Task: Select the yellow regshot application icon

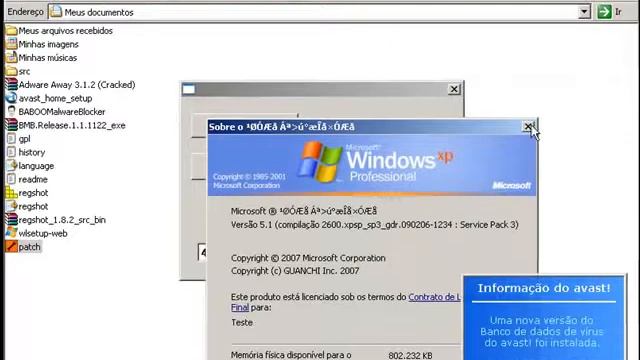Action: coord(11,192)
